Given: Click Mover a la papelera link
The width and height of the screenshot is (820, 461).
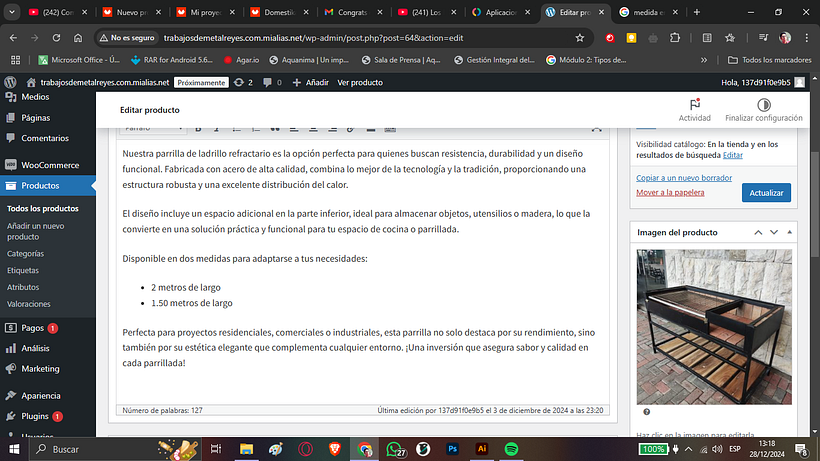Looking at the screenshot, I should [x=670, y=192].
